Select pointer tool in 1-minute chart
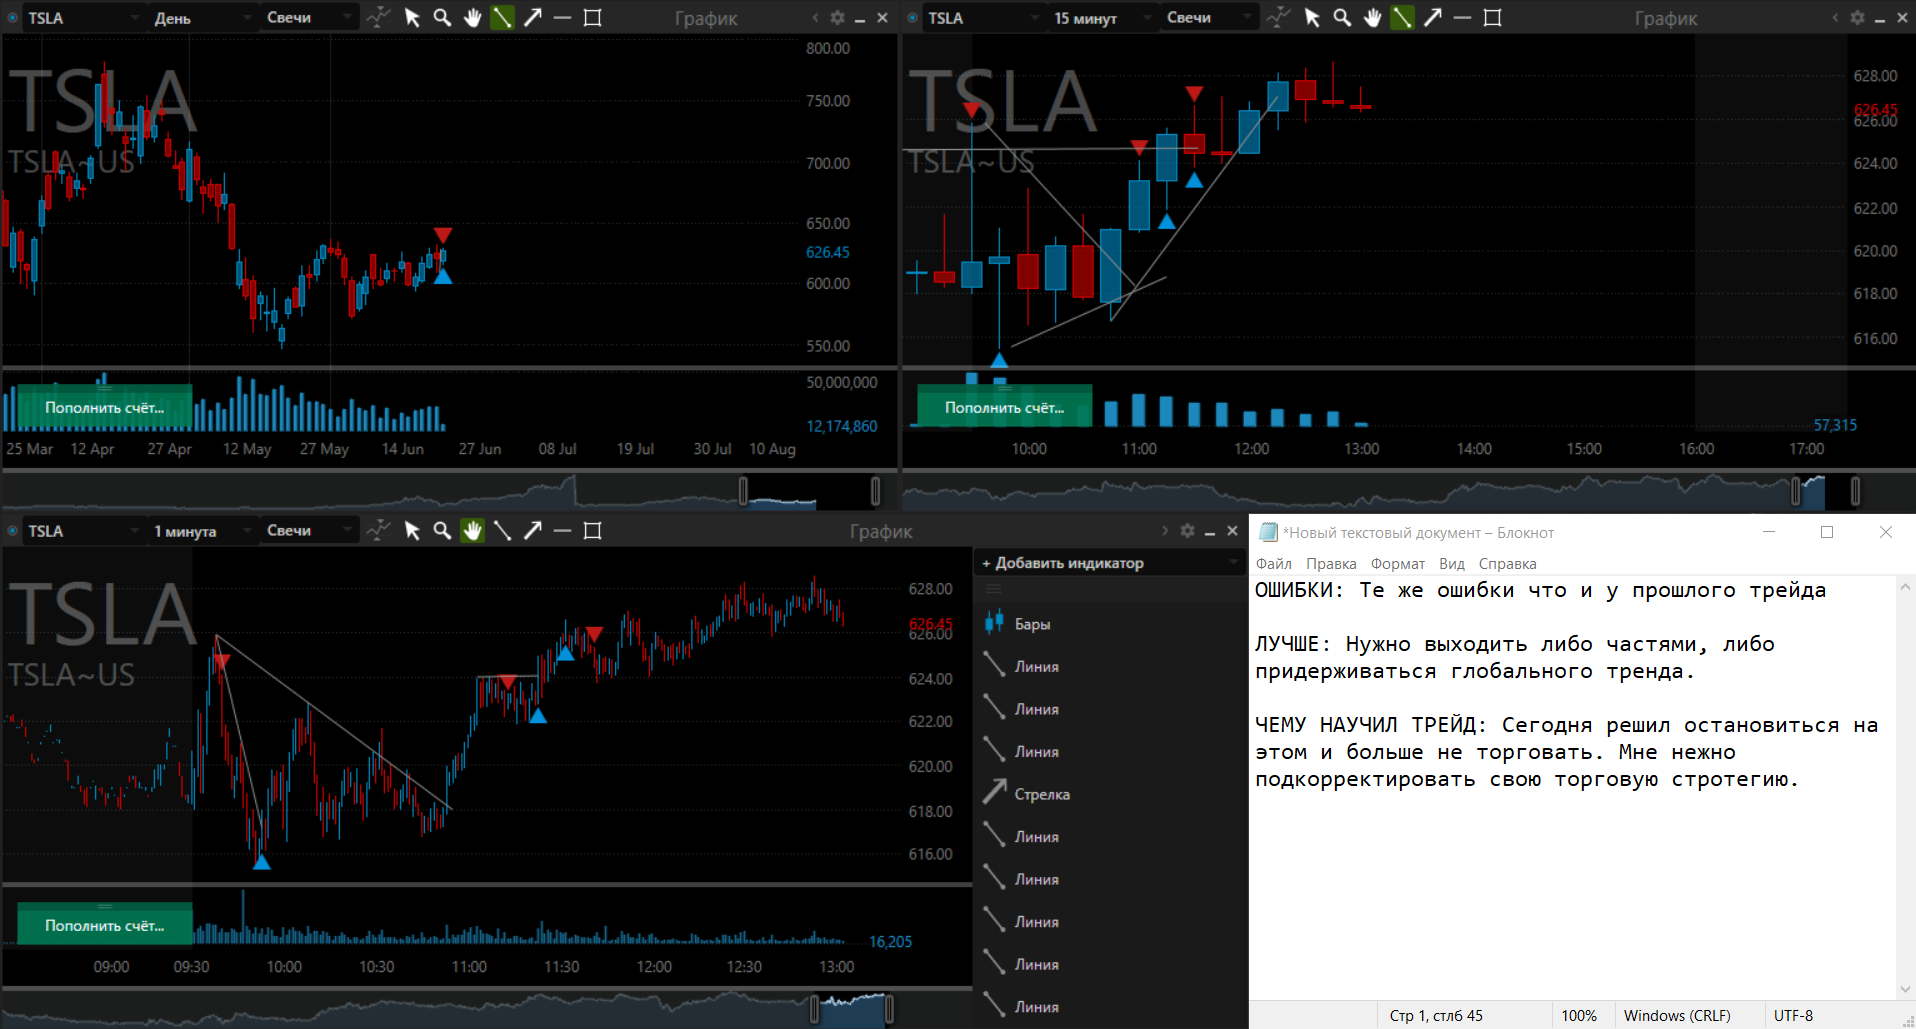 pyautogui.click(x=412, y=530)
